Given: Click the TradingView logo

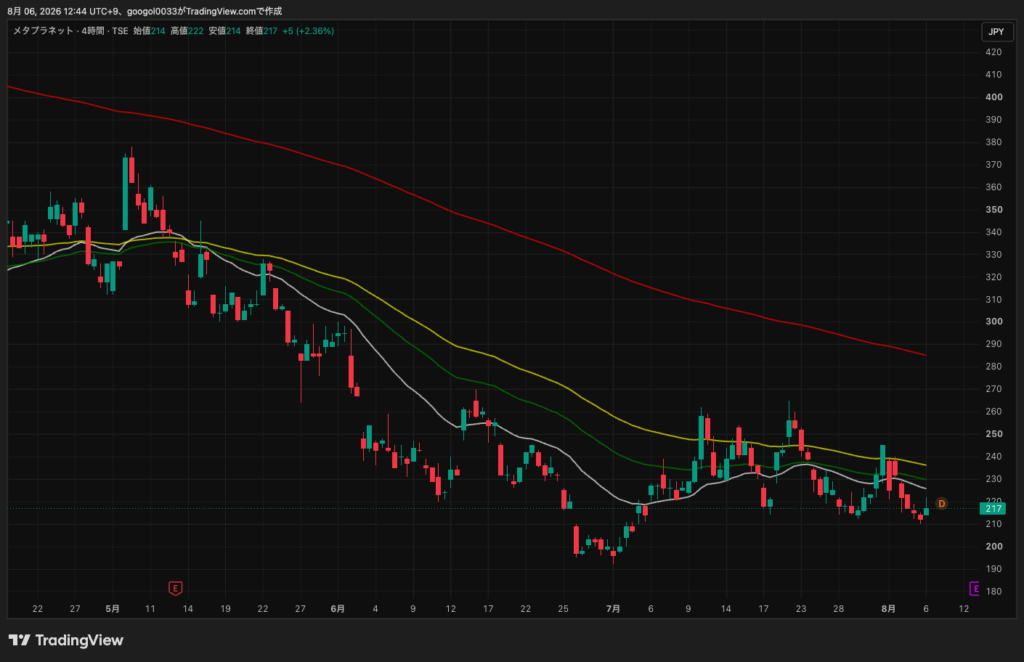Looking at the screenshot, I should point(66,640).
